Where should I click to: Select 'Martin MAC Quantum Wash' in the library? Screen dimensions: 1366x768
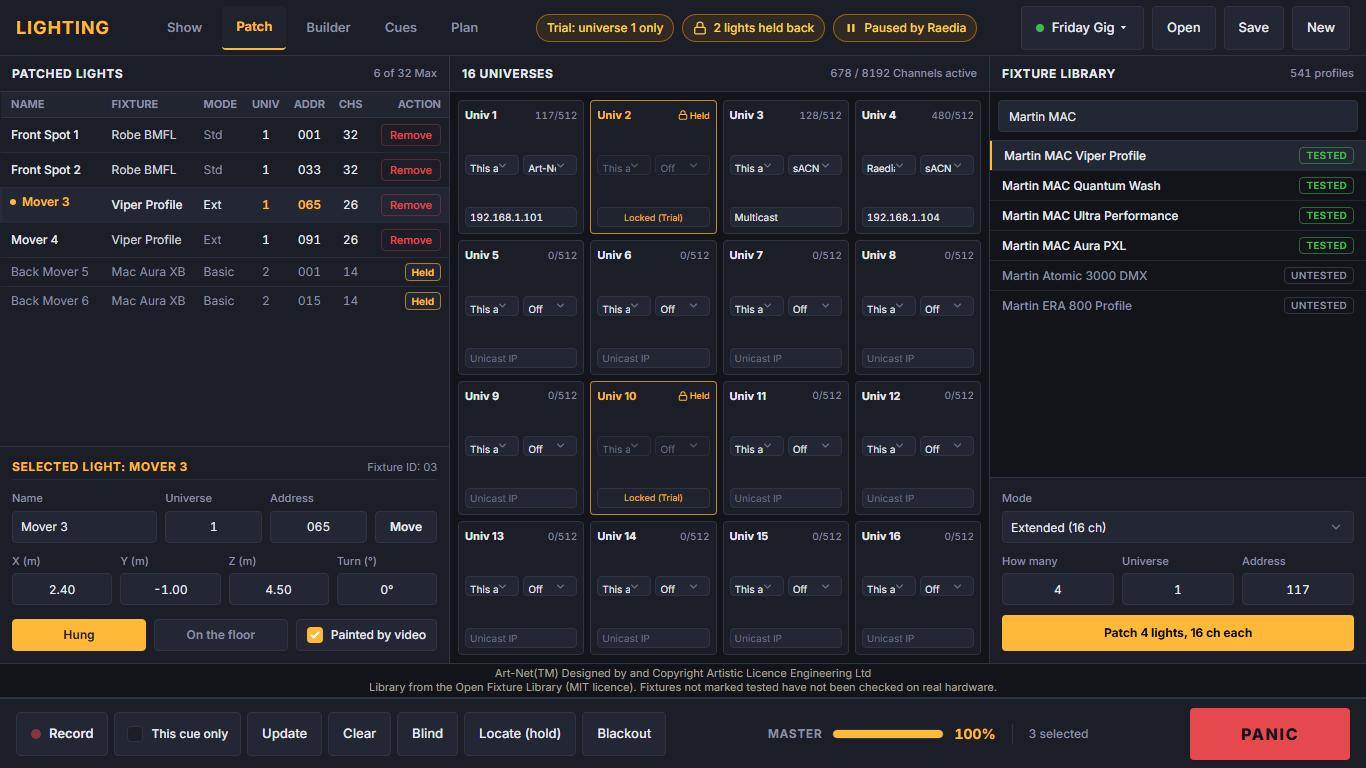click(x=1178, y=186)
